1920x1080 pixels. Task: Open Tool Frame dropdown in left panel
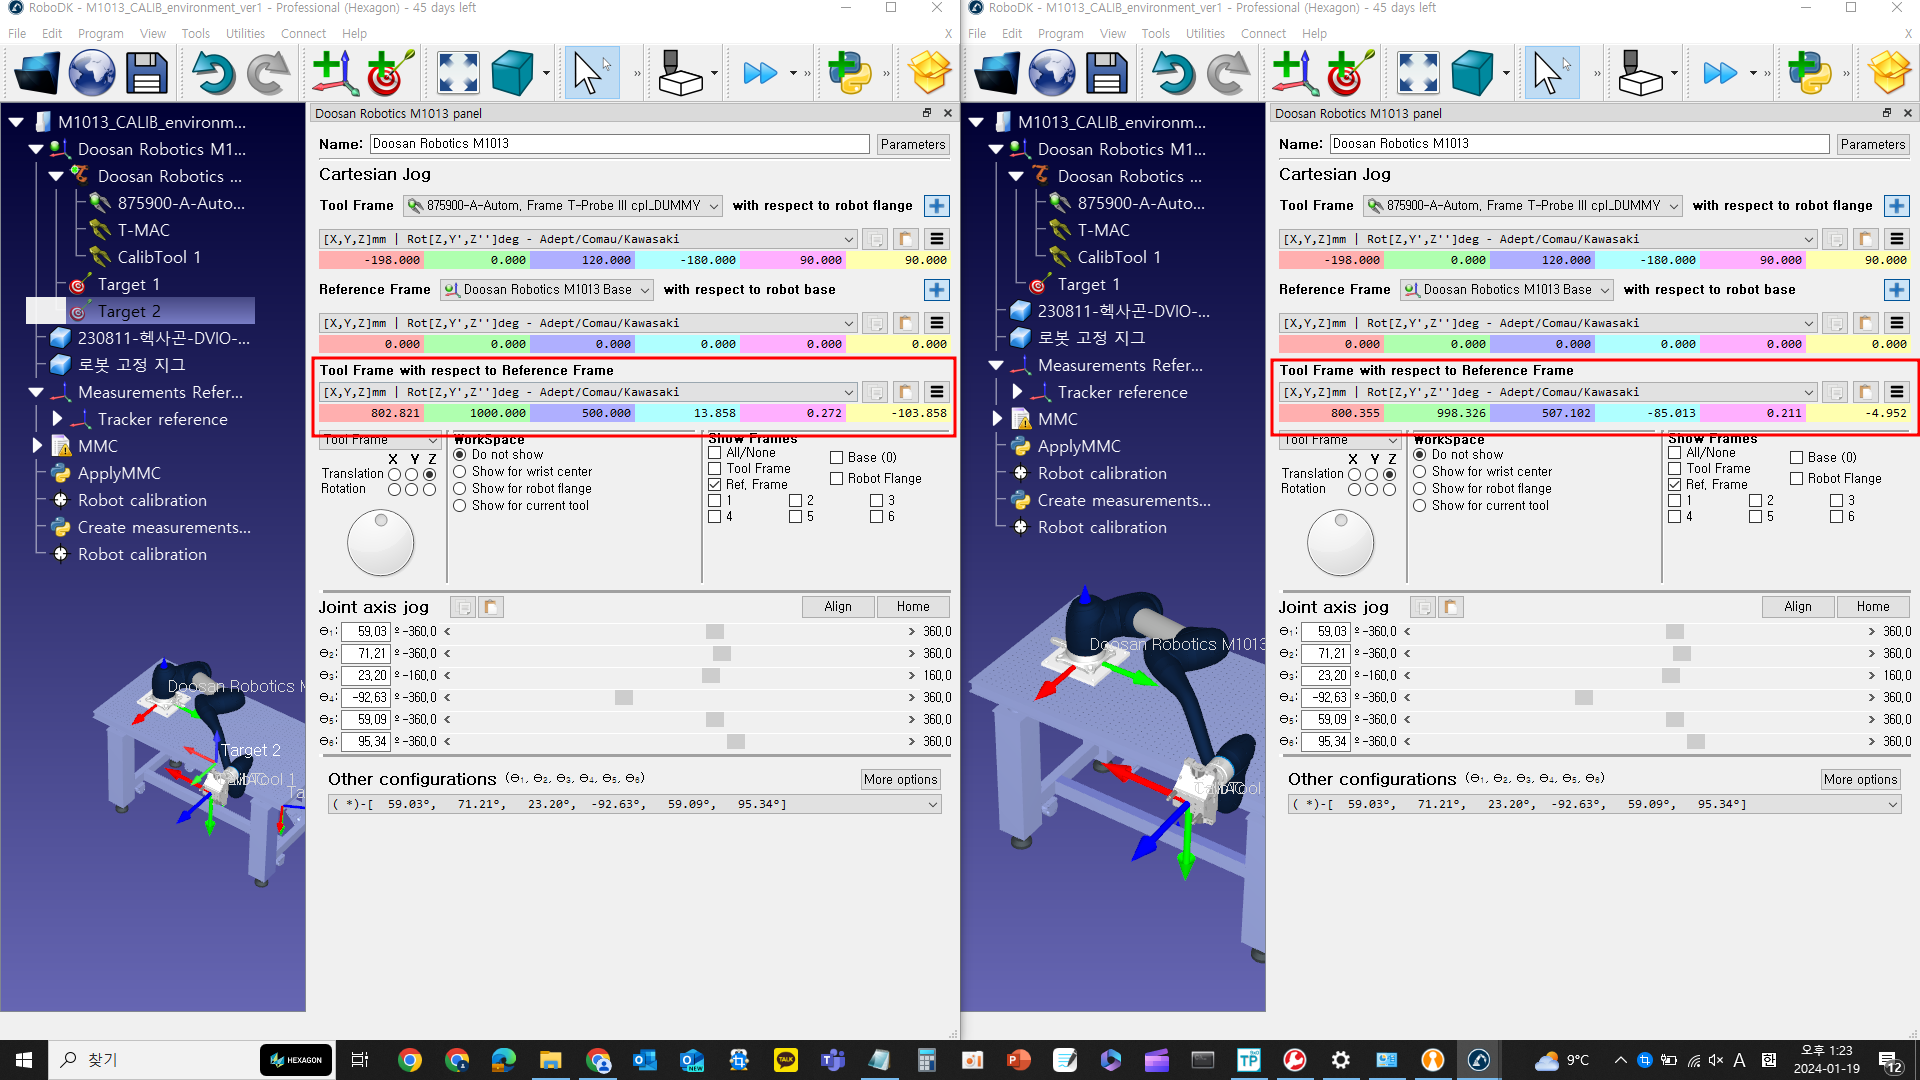562,206
